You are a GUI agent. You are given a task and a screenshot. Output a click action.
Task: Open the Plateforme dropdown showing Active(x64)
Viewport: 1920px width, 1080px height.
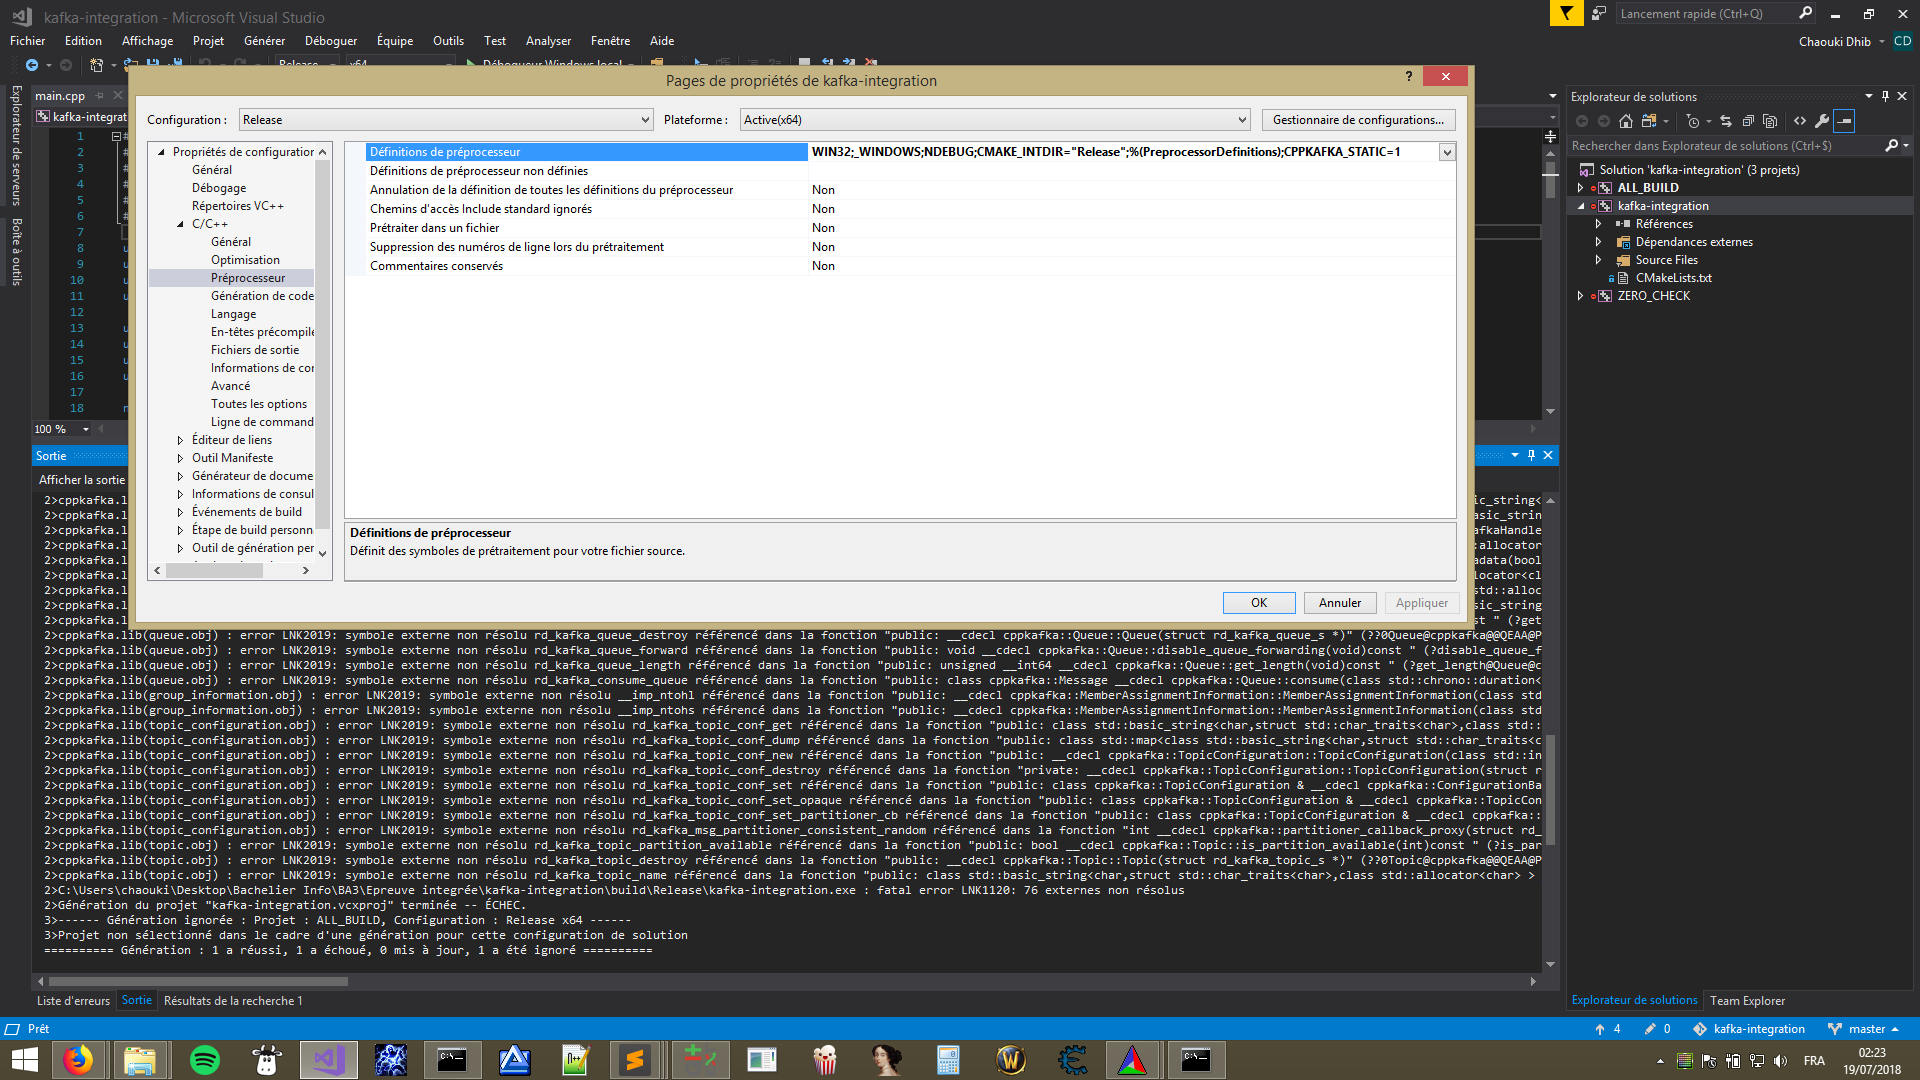(995, 120)
